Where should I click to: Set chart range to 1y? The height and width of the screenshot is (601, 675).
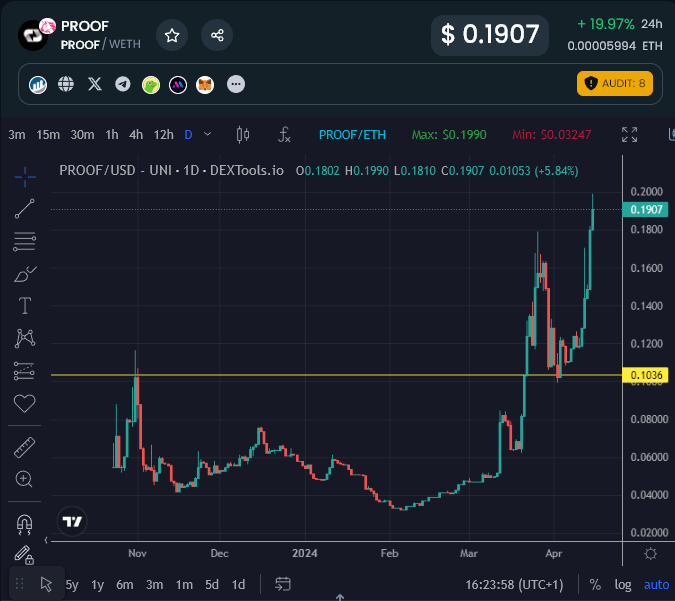pos(98,585)
